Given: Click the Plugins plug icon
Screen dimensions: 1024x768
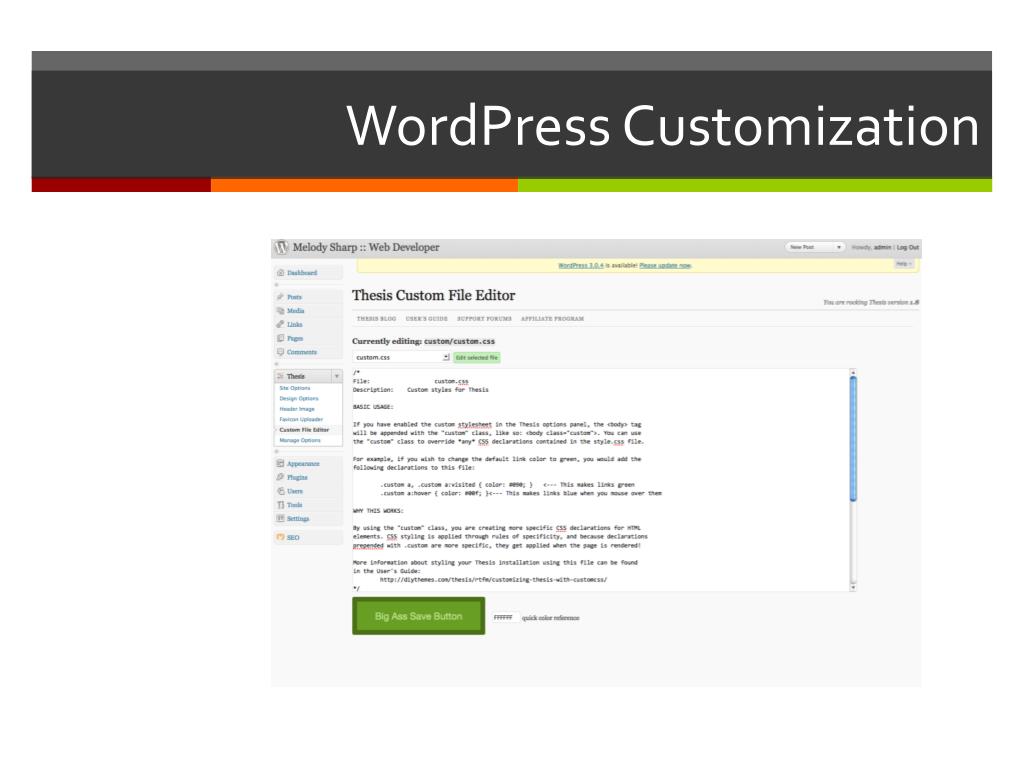Looking at the screenshot, I should tap(280, 477).
